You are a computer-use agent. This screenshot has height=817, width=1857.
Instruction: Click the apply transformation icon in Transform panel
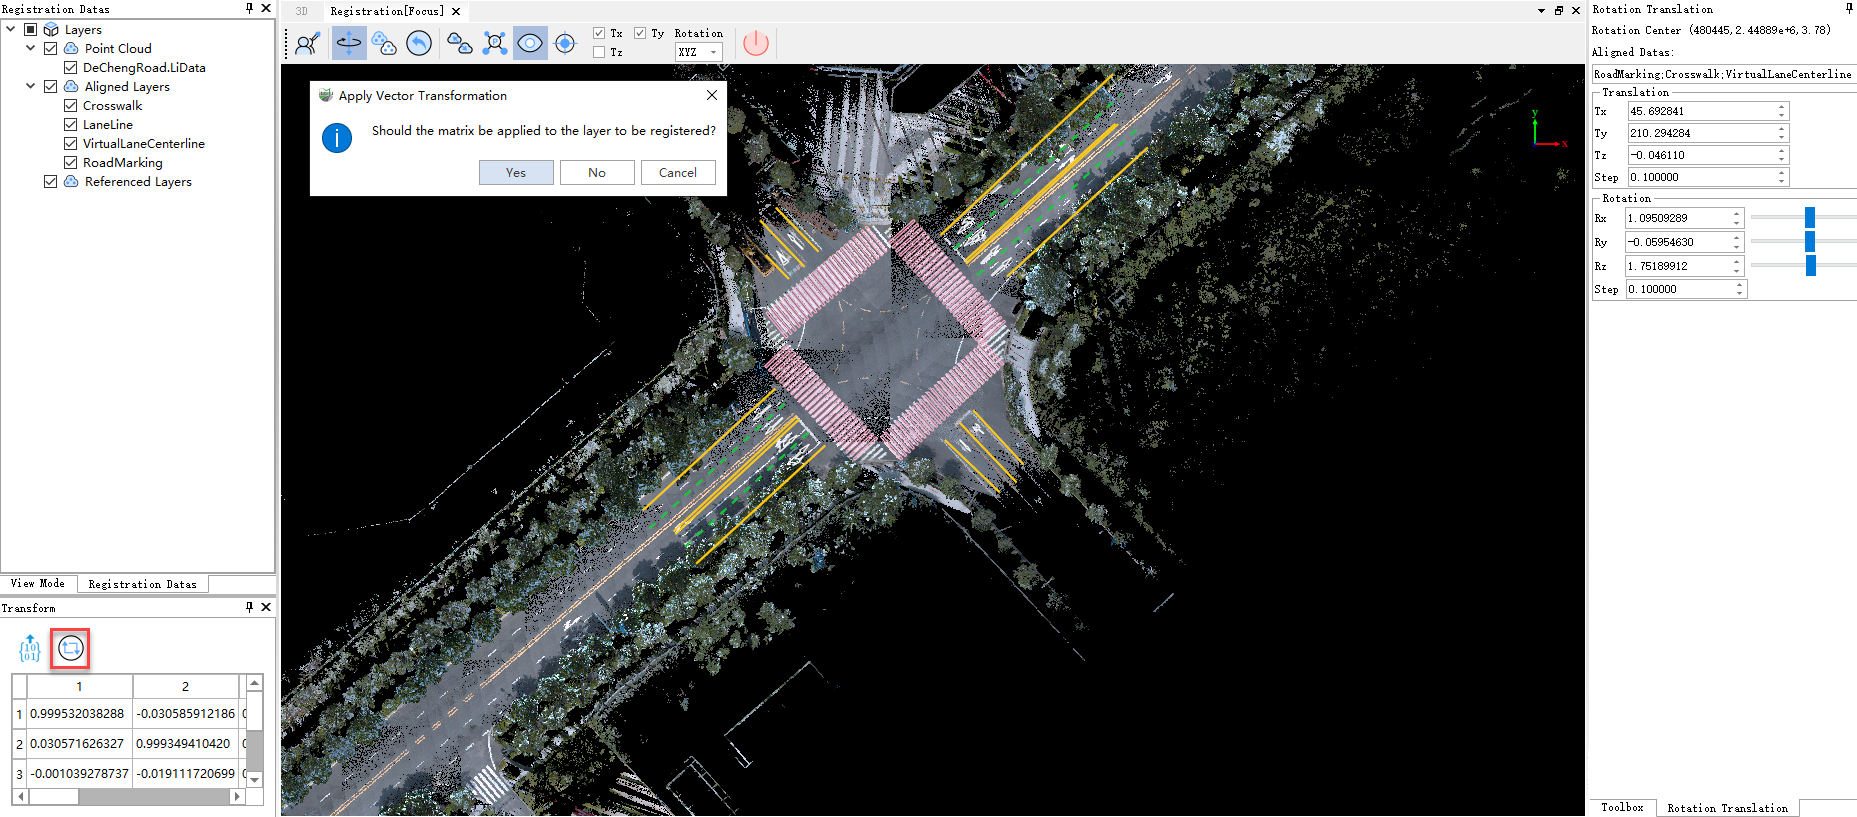pos(70,649)
